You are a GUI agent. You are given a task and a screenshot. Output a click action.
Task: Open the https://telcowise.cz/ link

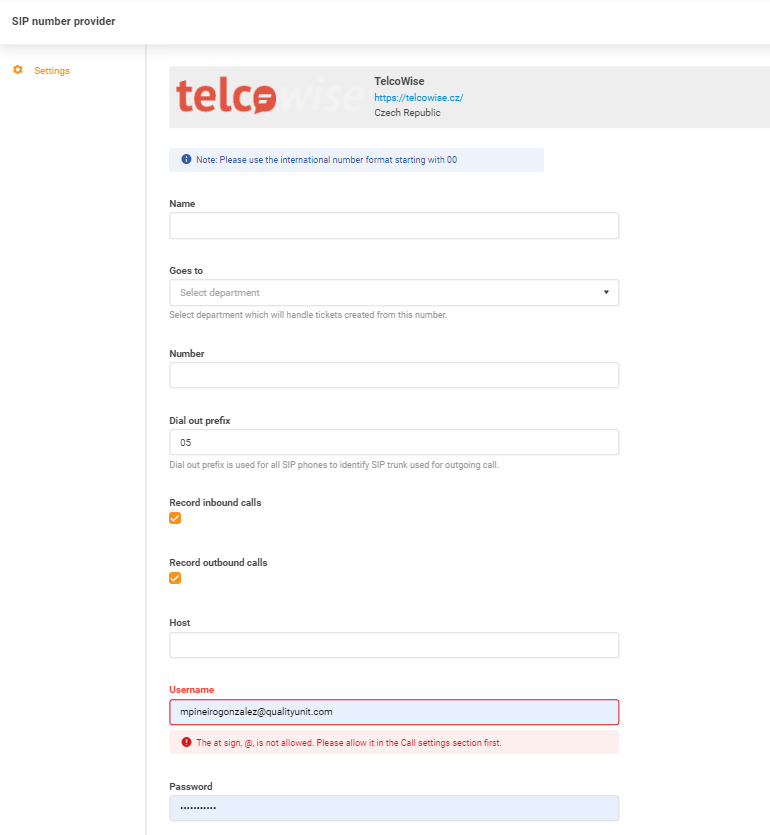418,97
